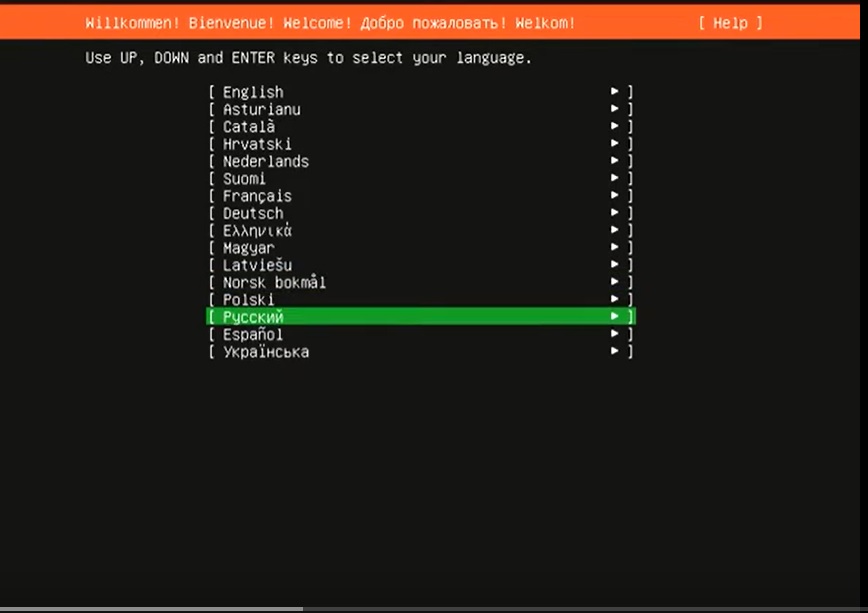
Task: Select Polski from the language list
Action: [421, 300]
